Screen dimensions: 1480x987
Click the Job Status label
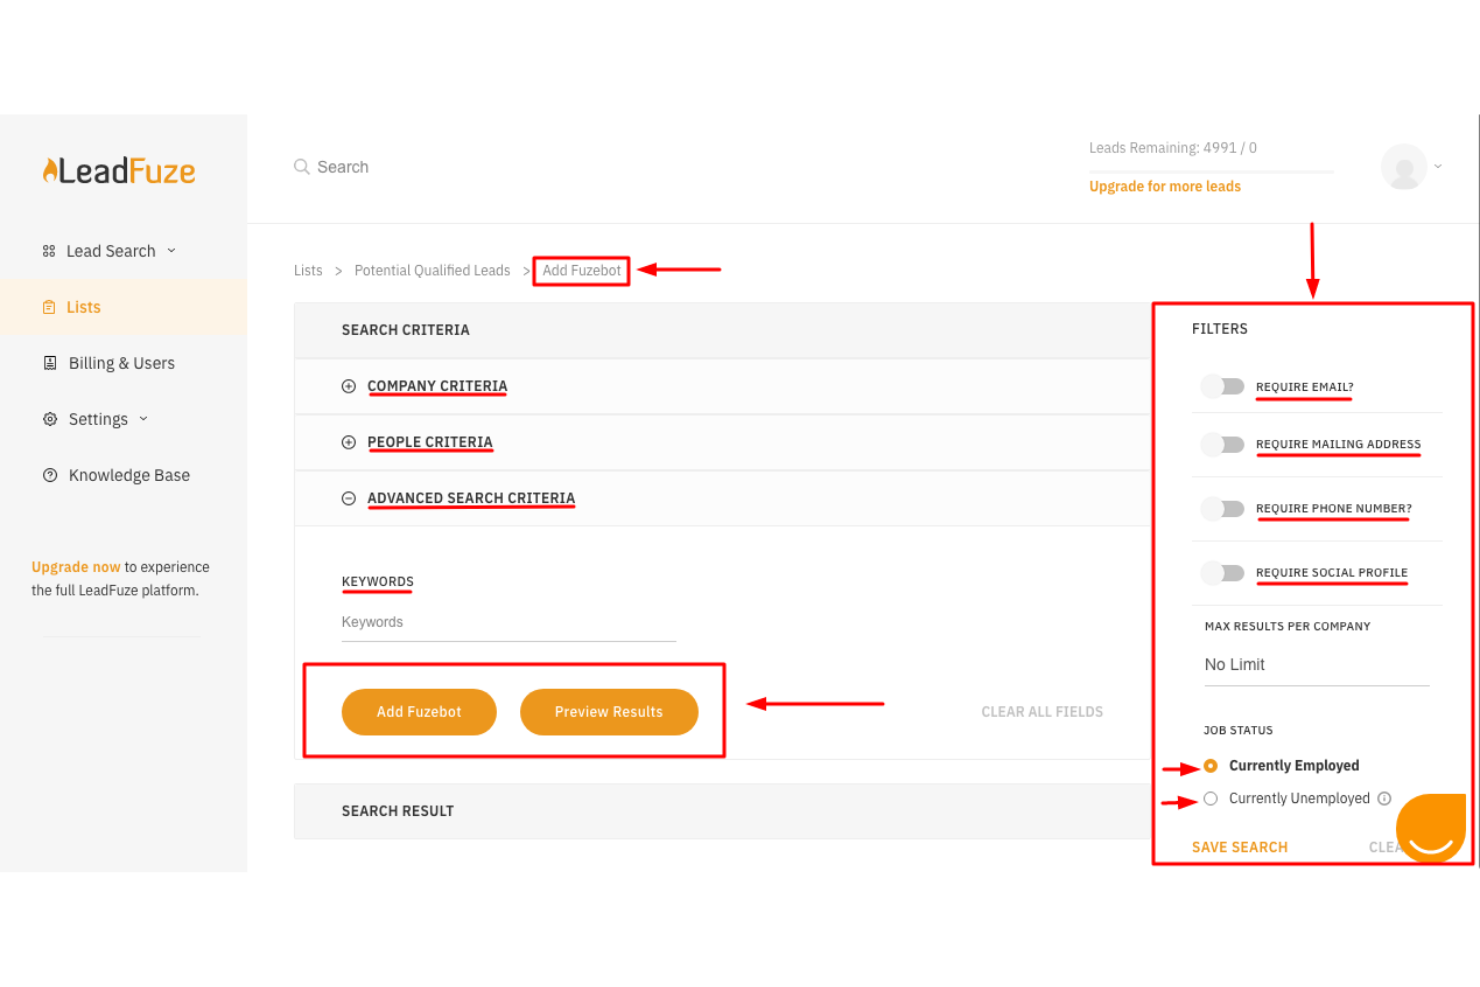[x=1238, y=731]
